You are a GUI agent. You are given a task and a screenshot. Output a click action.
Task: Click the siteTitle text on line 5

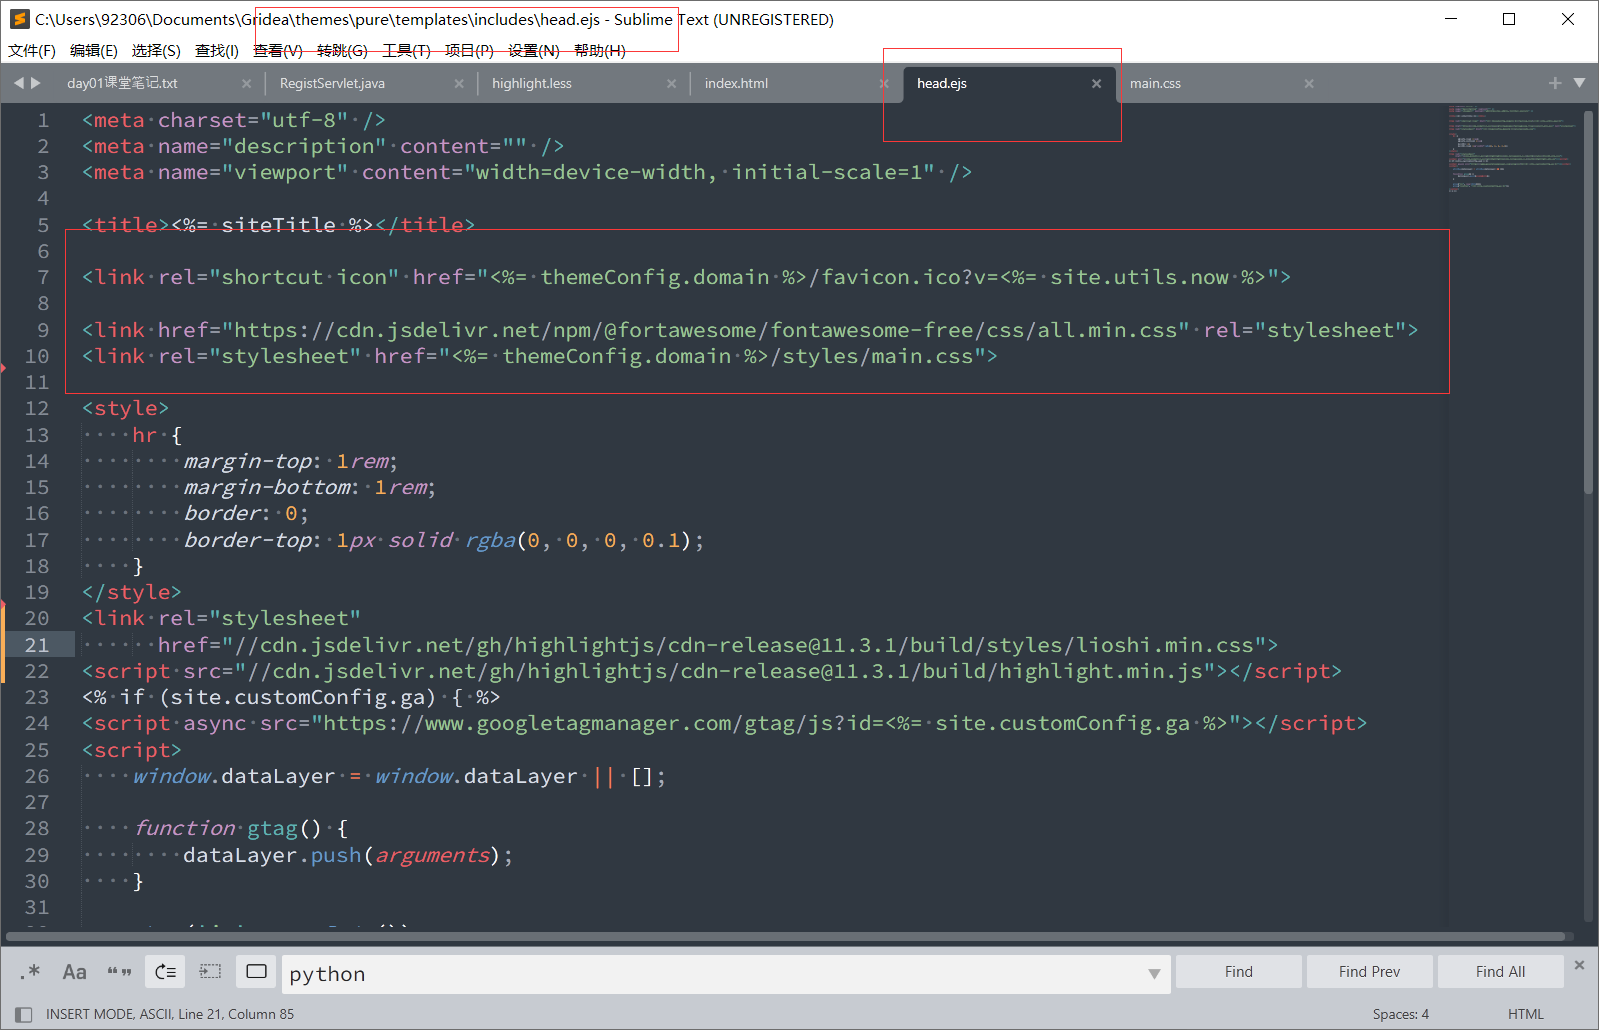point(278,225)
